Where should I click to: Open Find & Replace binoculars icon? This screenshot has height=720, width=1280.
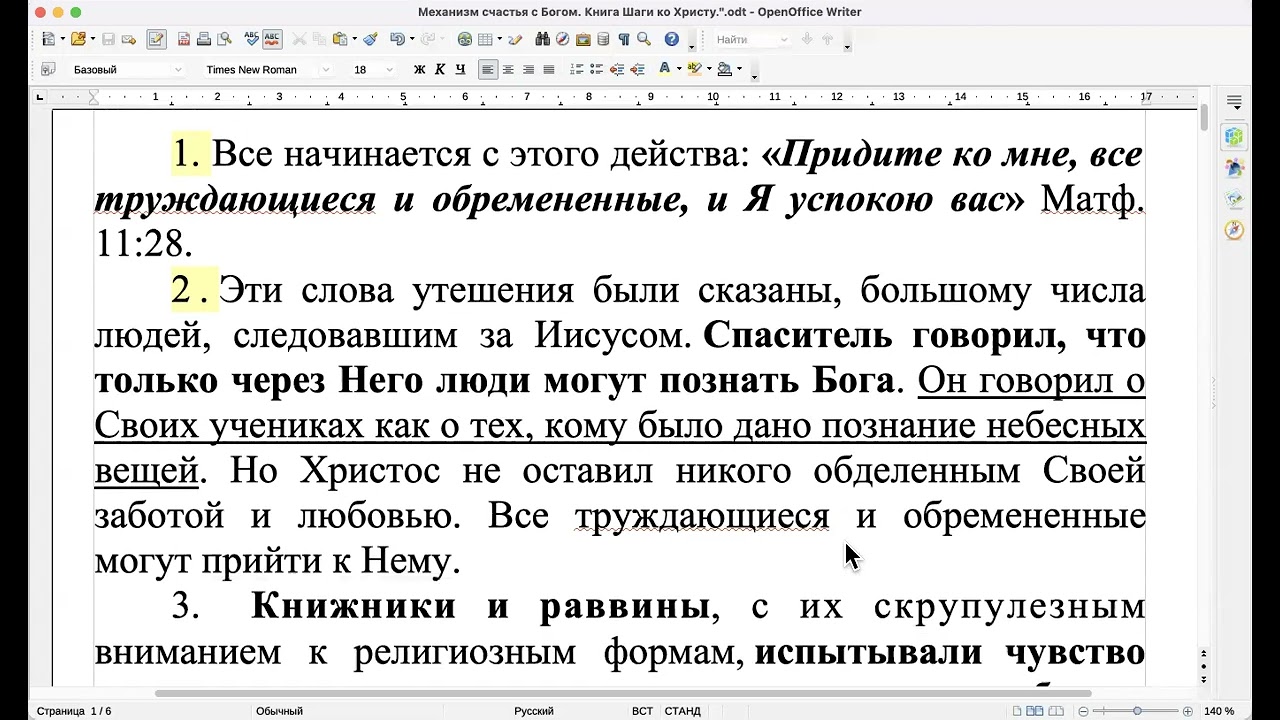pyautogui.click(x=542, y=40)
